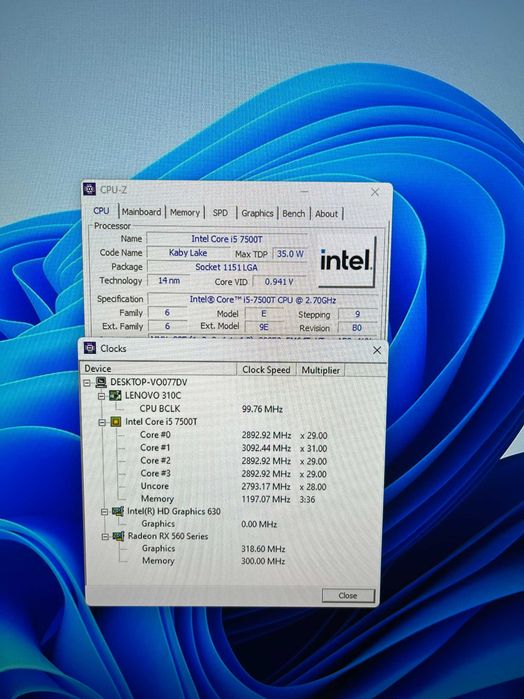This screenshot has height=699, width=524.
Task: Click the 35.0 W Max TDP field
Action: pos(290,254)
